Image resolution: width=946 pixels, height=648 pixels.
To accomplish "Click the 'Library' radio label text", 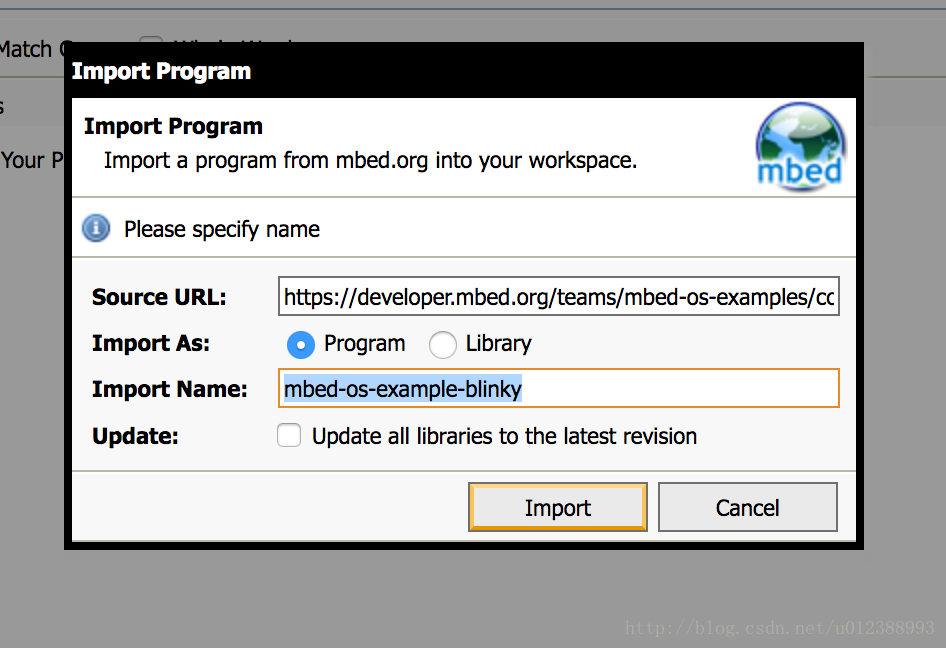I will pos(498,343).
